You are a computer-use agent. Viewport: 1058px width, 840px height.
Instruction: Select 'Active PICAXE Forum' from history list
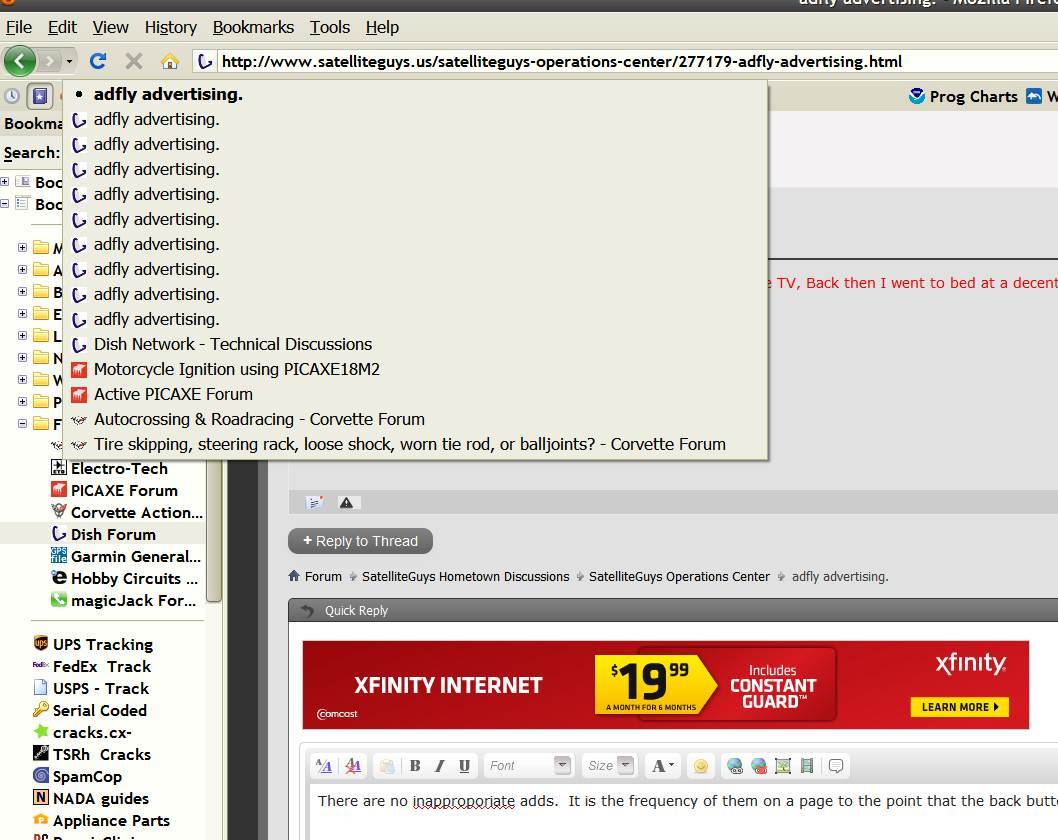point(173,394)
